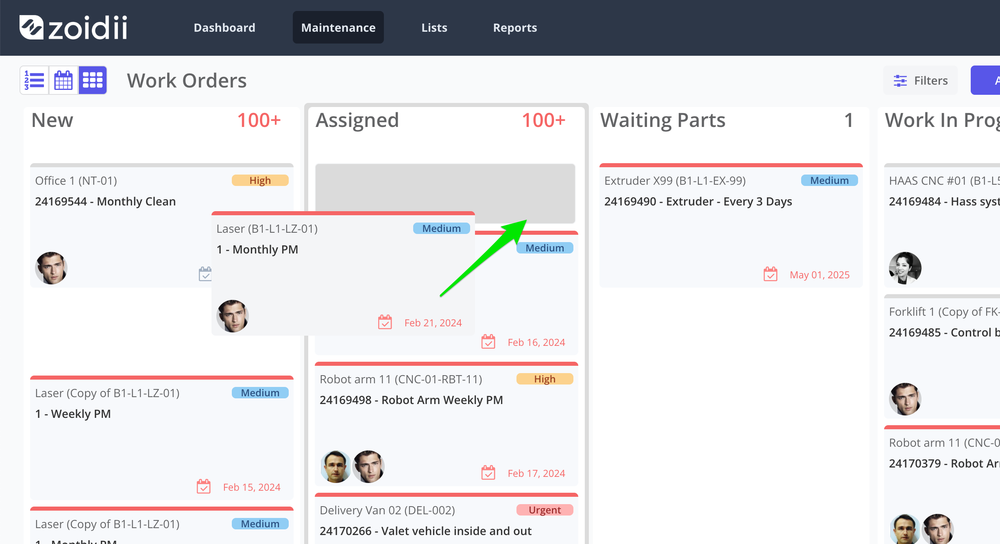Image resolution: width=1000 pixels, height=544 pixels.
Task: Click calendar icon beside May 01, 2025
Action: [770, 274]
